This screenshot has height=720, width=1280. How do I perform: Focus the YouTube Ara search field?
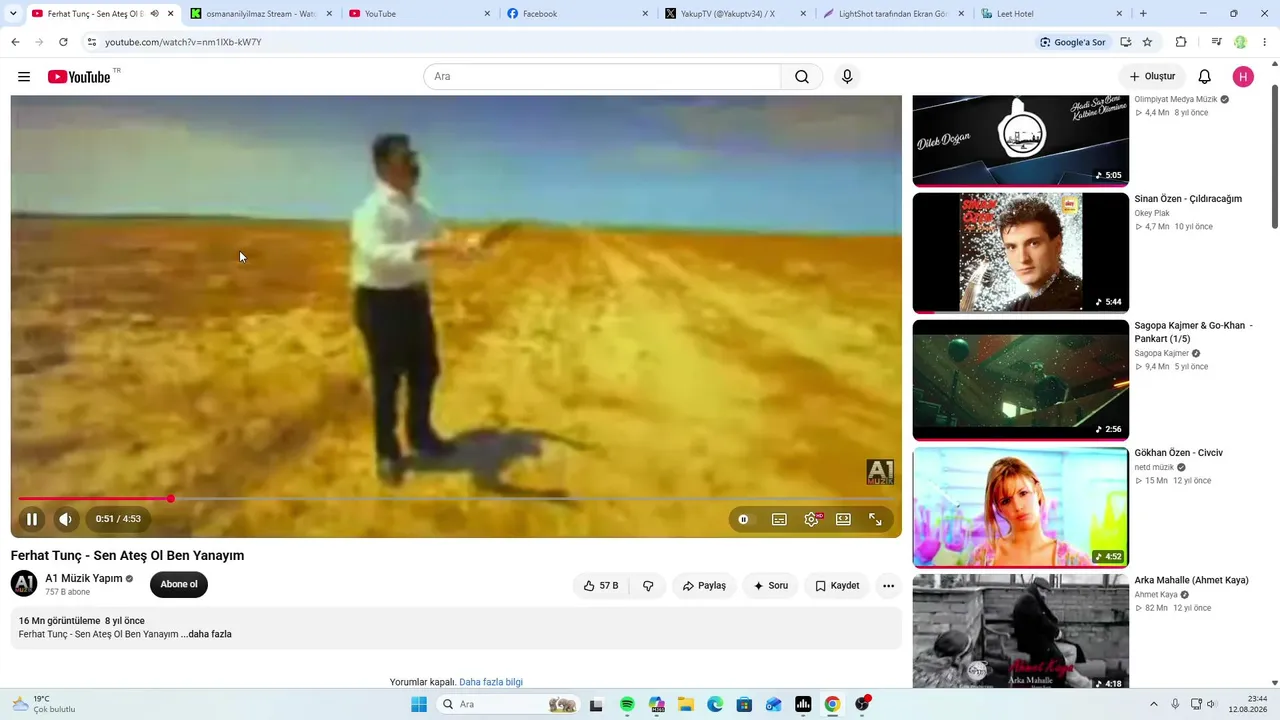[602, 77]
